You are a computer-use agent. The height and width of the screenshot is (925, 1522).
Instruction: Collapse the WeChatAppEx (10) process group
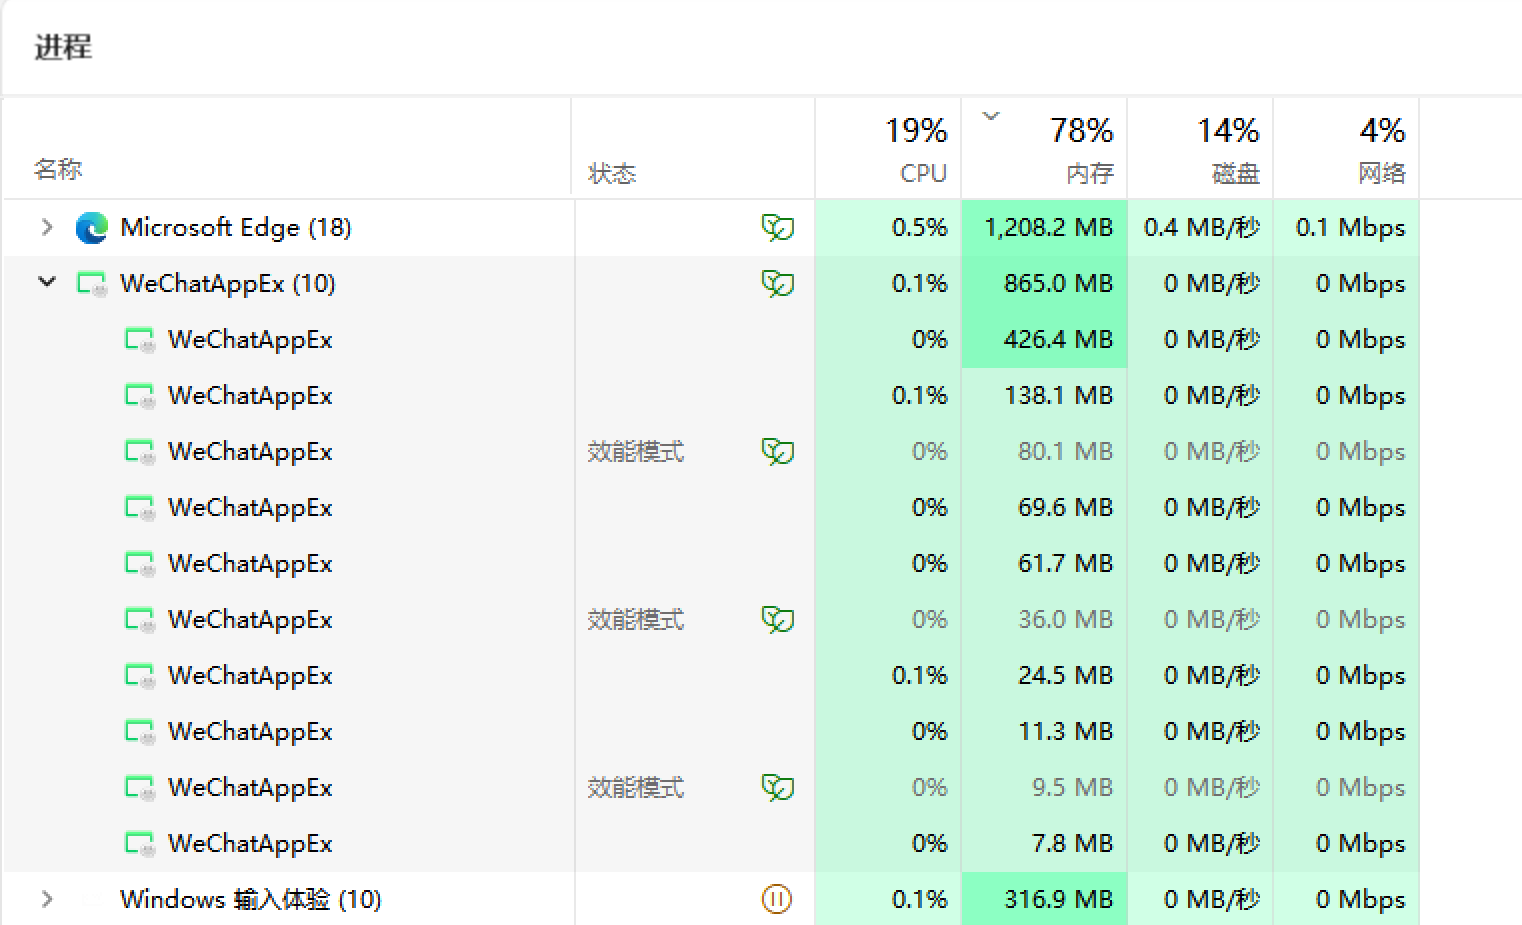46,283
